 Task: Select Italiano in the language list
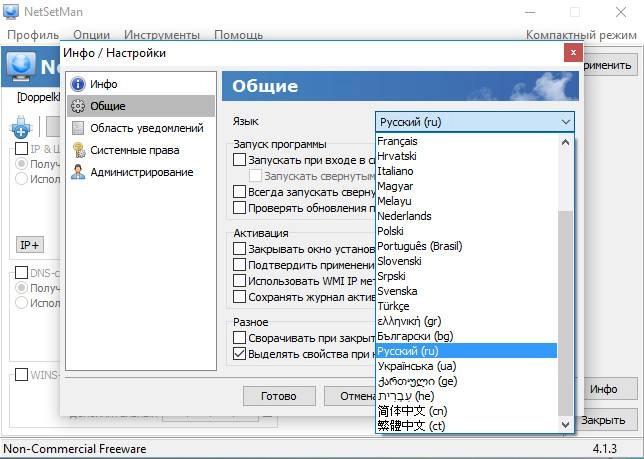click(467, 171)
